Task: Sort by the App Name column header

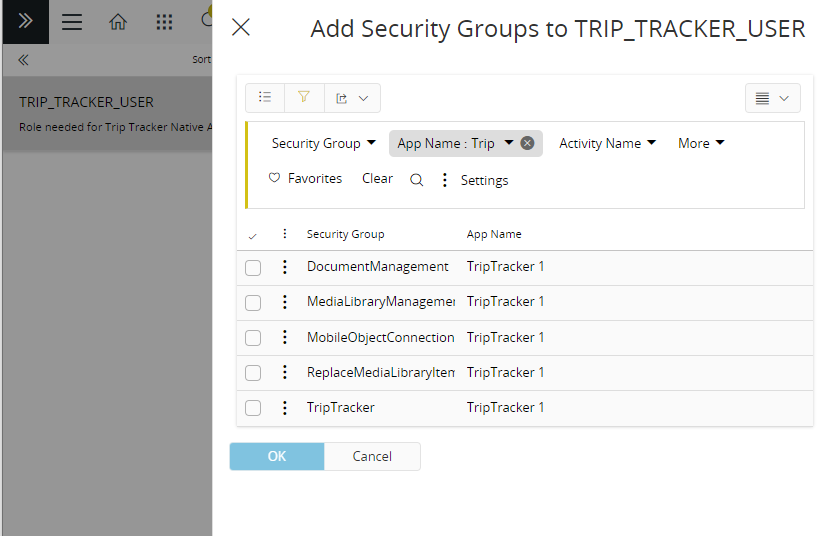Action: 494,234
